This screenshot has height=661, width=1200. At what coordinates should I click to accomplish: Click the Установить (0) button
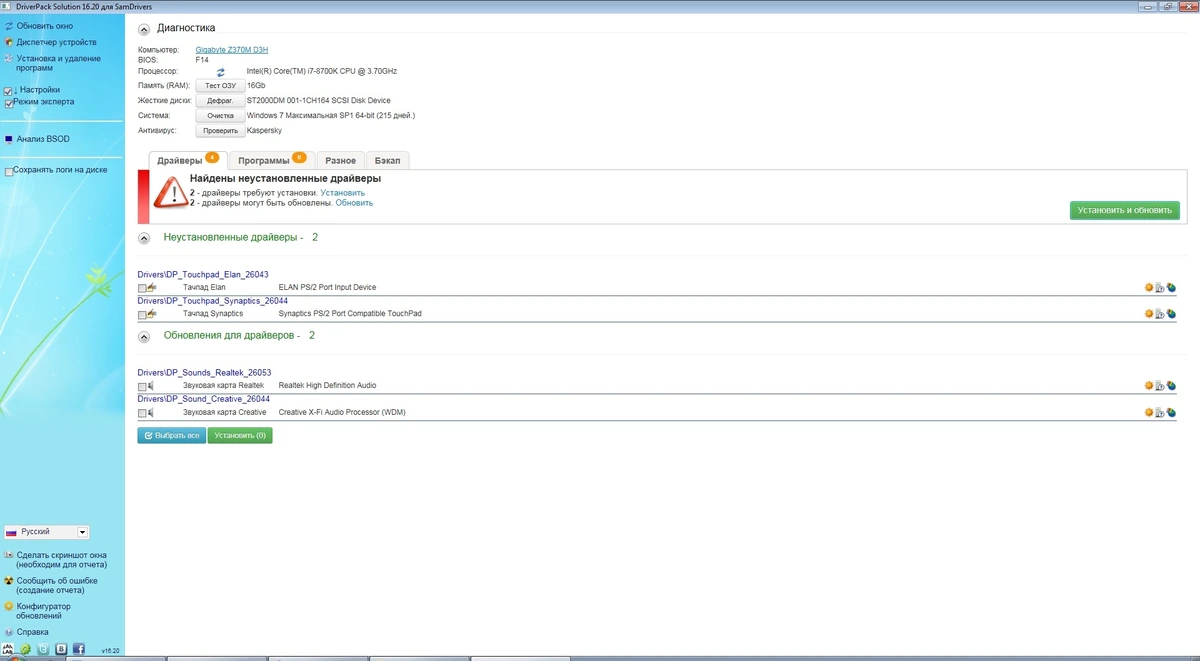240,436
